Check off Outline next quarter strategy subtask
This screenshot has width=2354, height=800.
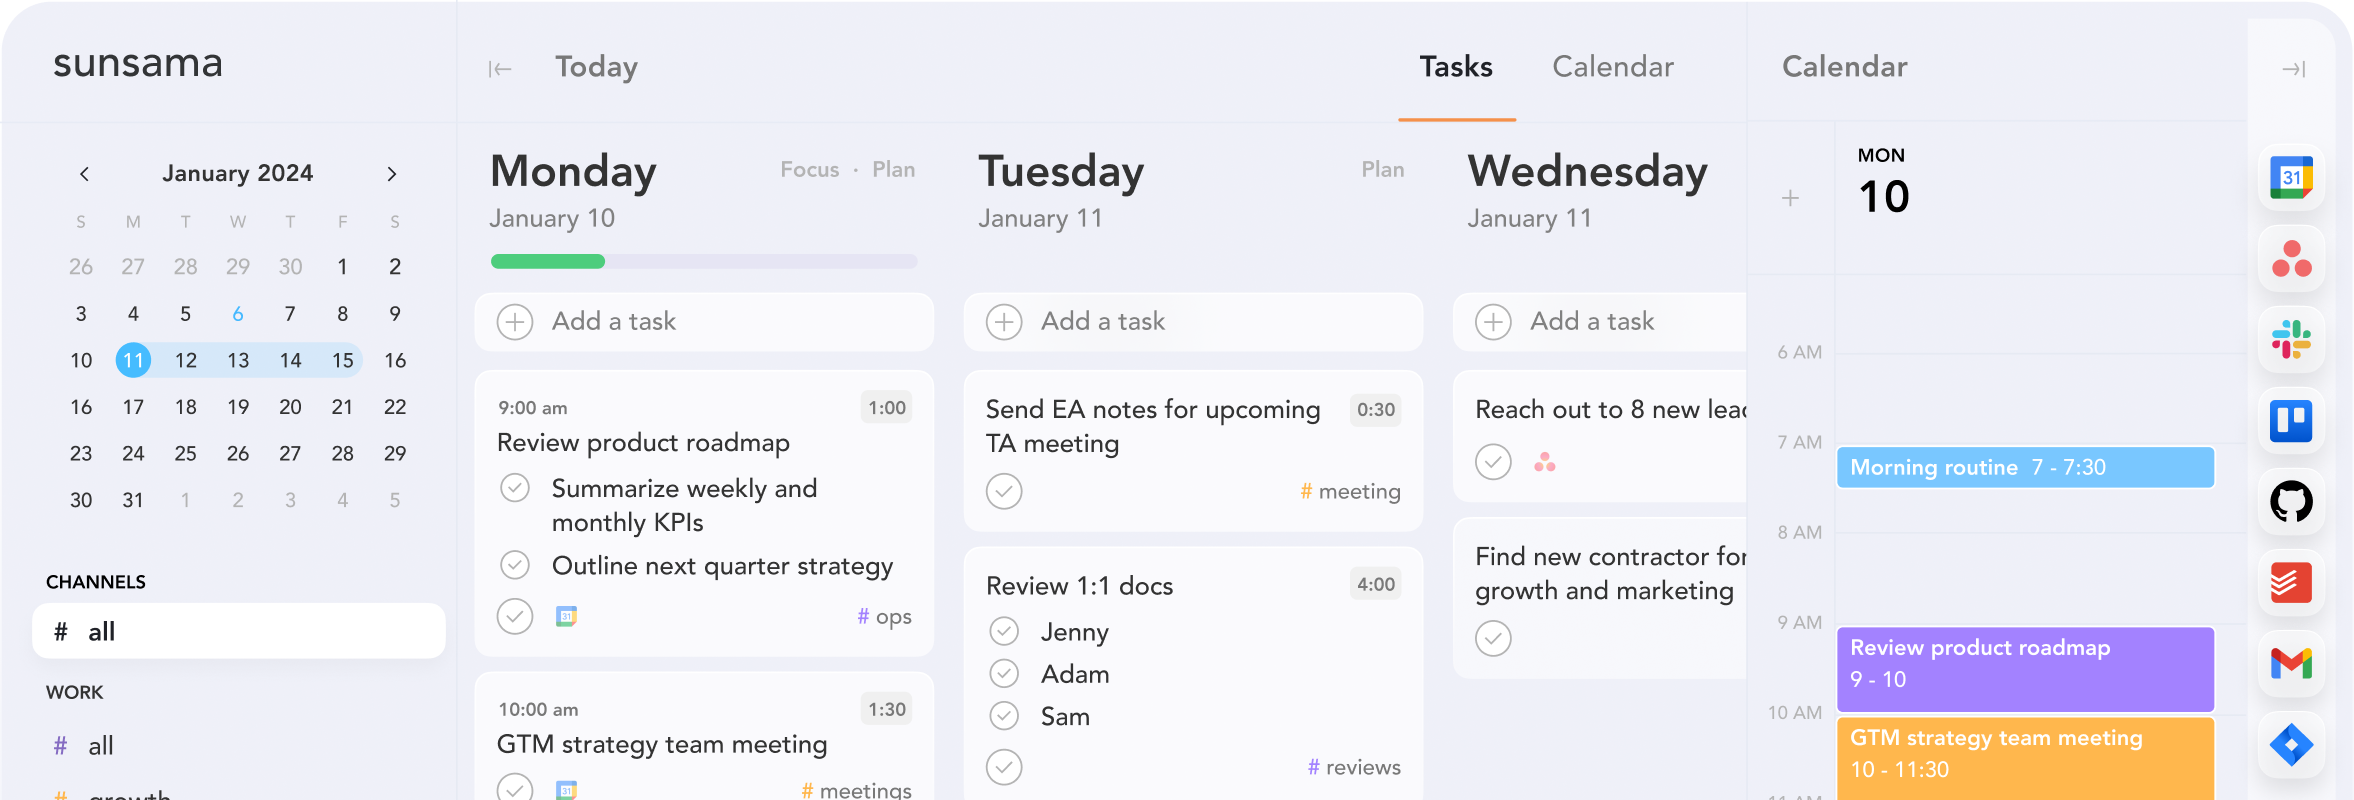[515, 565]
